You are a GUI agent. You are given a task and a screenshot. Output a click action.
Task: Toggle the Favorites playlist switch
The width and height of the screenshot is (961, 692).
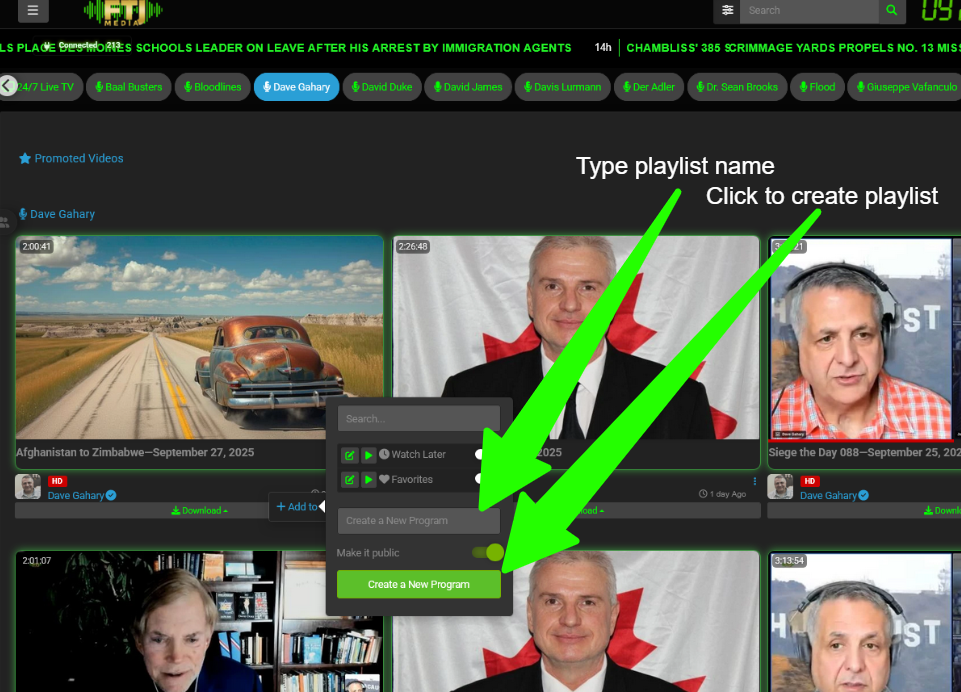[483, 480]
